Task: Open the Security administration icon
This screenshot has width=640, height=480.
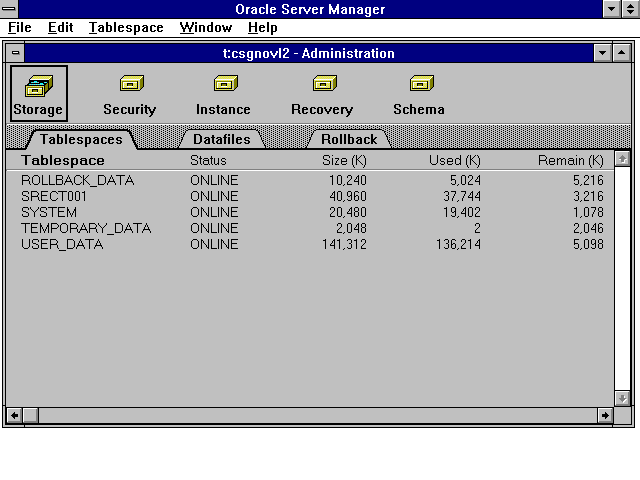Action: click(130, 92)
